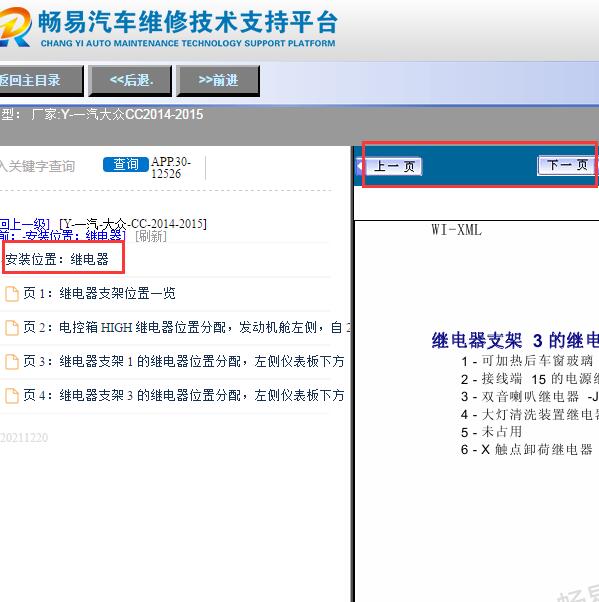Select 页 3：继电器支架 1 的继电器位置分配 entry
Viewport: 599px width, 602px height.
(184, 361)
